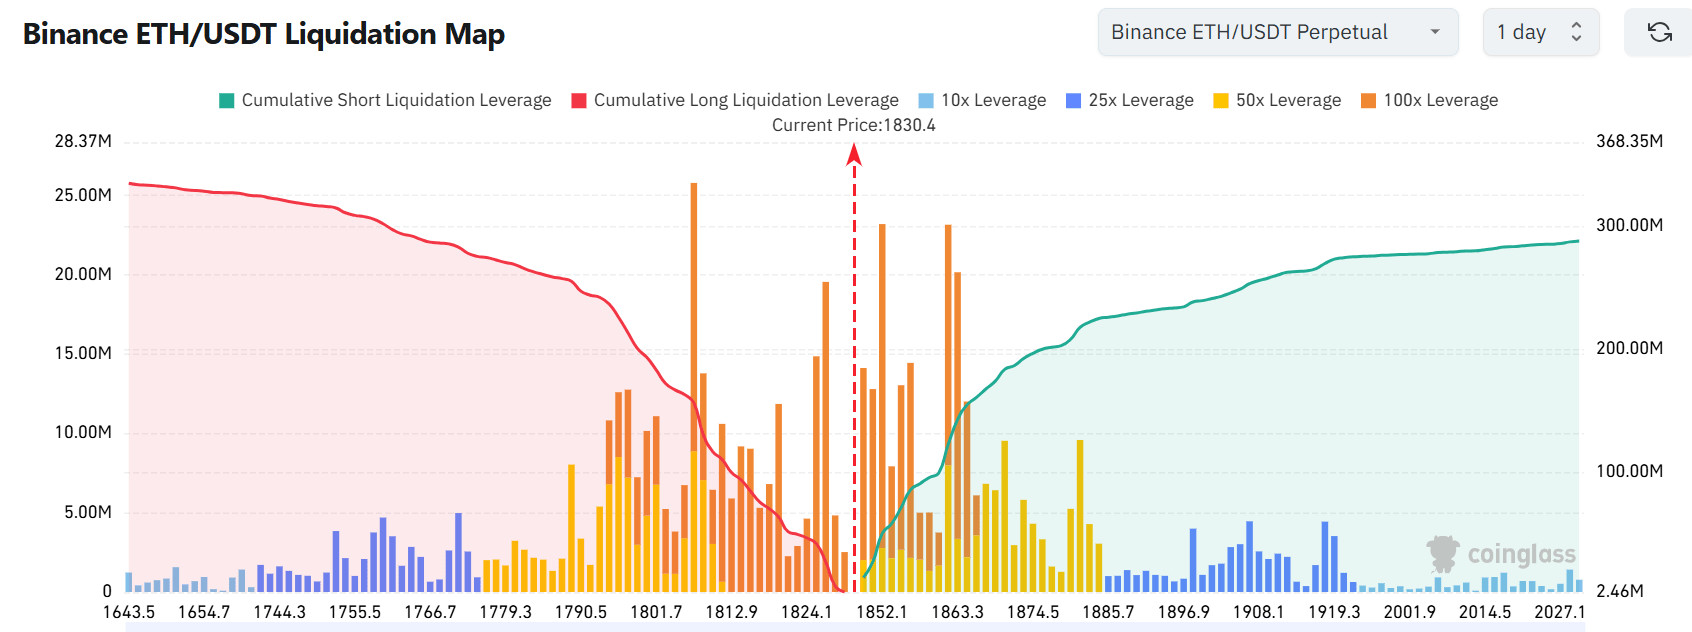Toggle the 50x Leverage legend label
The image size is (1692, 632).
click(1288, 100)
